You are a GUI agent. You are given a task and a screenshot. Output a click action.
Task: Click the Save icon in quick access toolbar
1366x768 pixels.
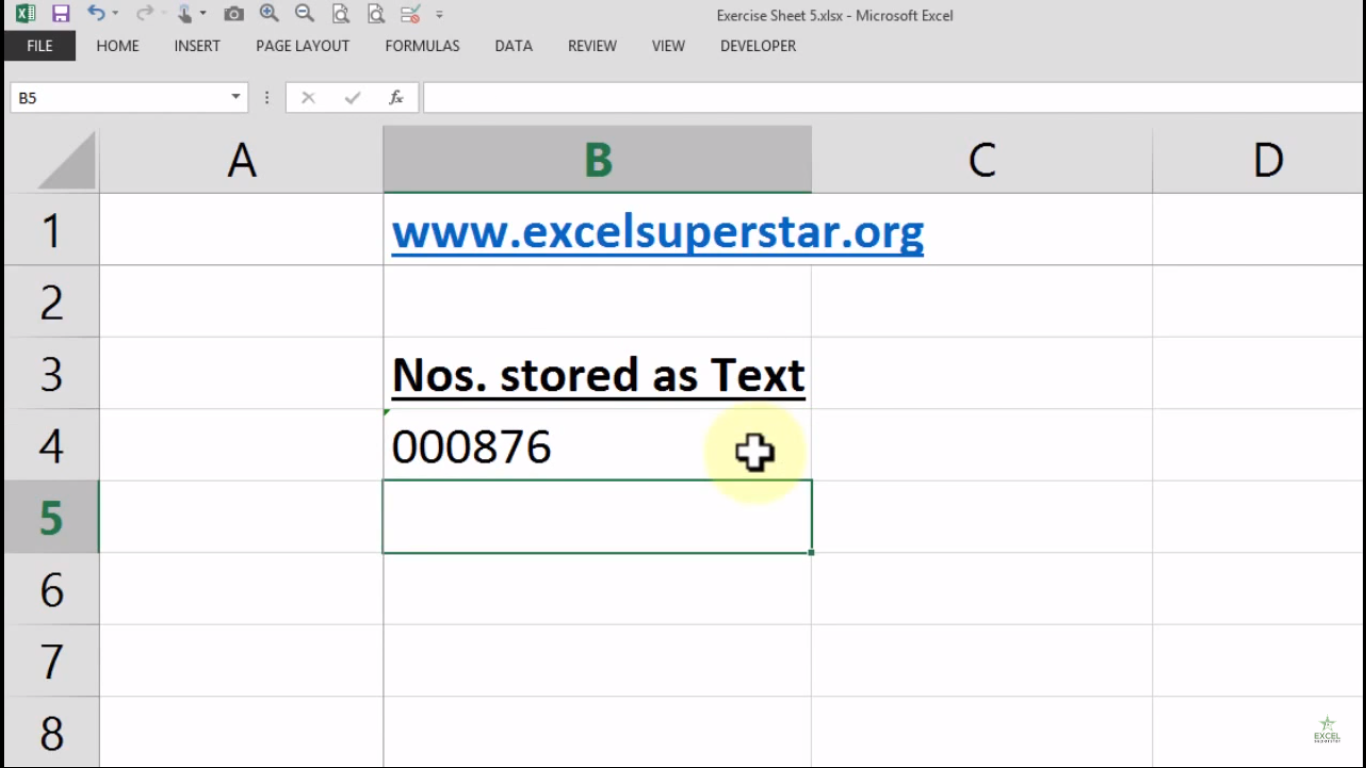coord(60,14)
